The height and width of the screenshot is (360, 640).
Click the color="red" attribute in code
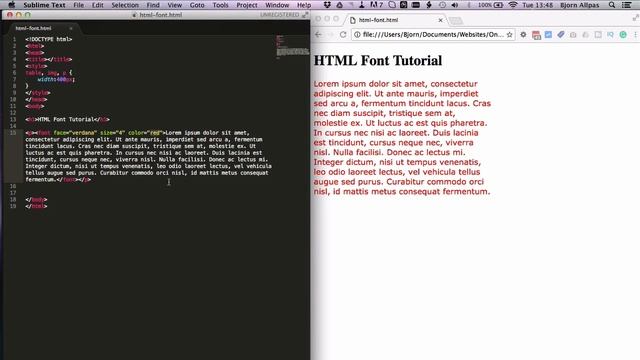coord(145,133)
